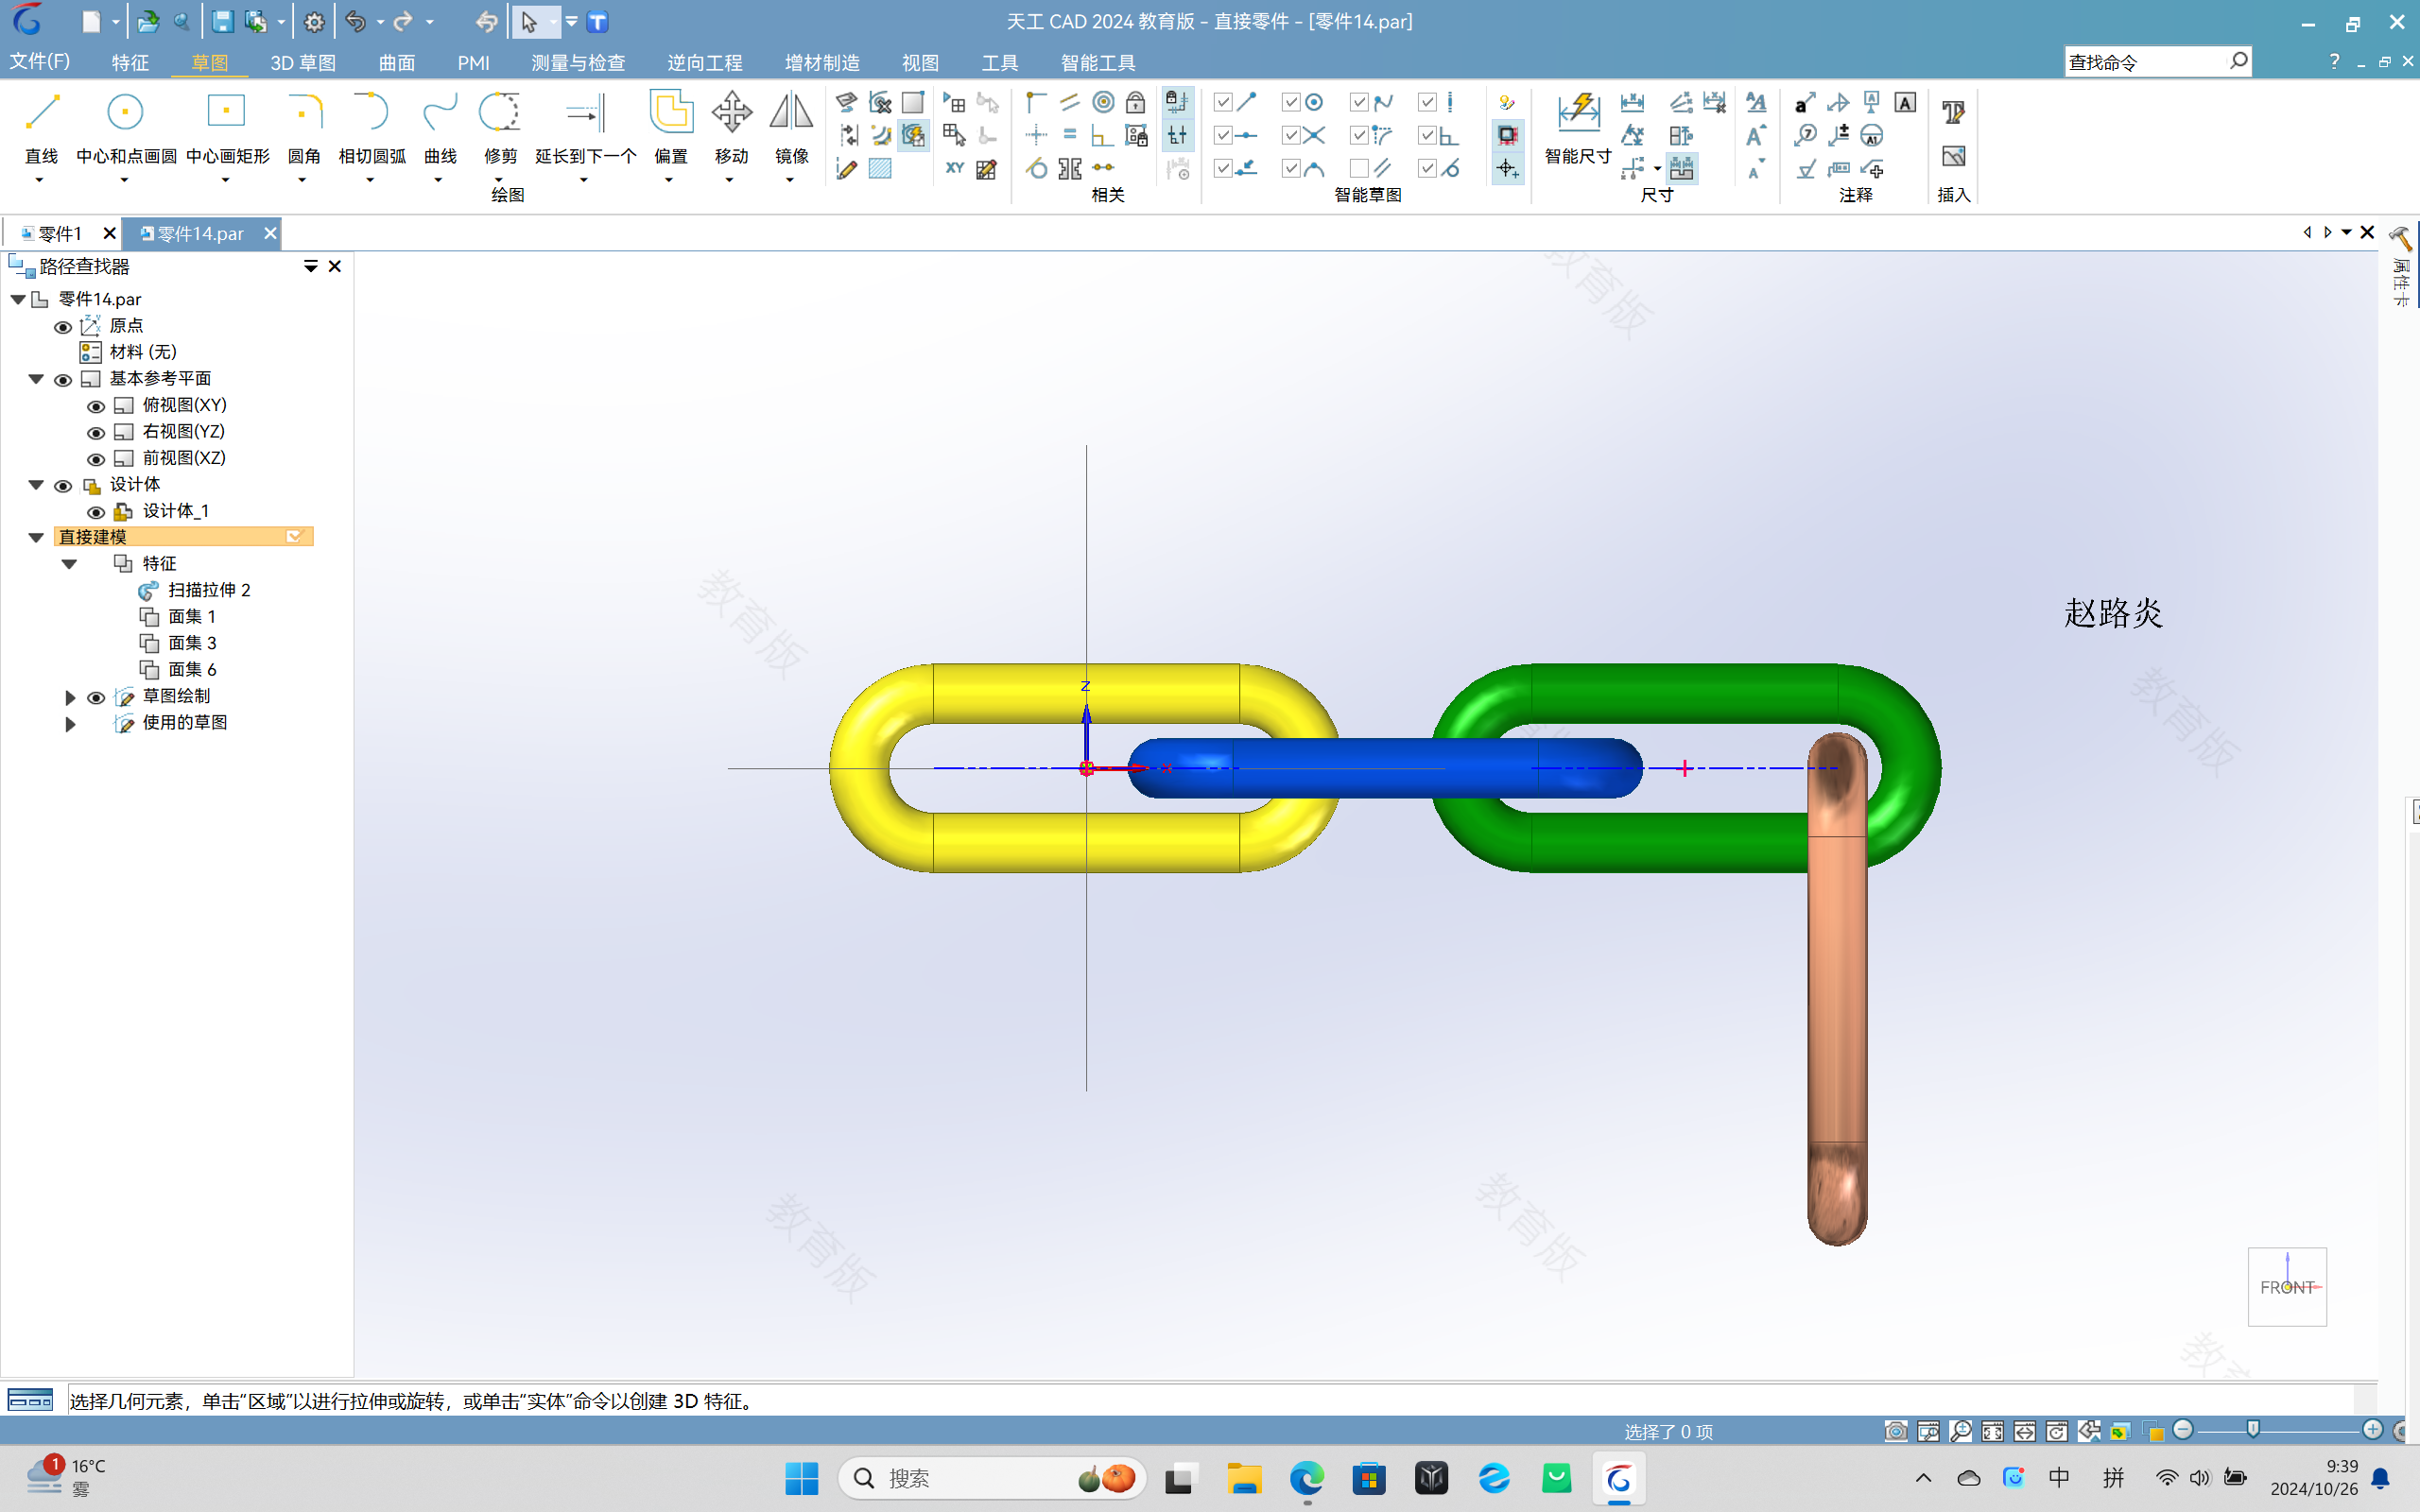Click the fit view icon in the status bar
2420x1512 pixels.
(1992, 1431)
